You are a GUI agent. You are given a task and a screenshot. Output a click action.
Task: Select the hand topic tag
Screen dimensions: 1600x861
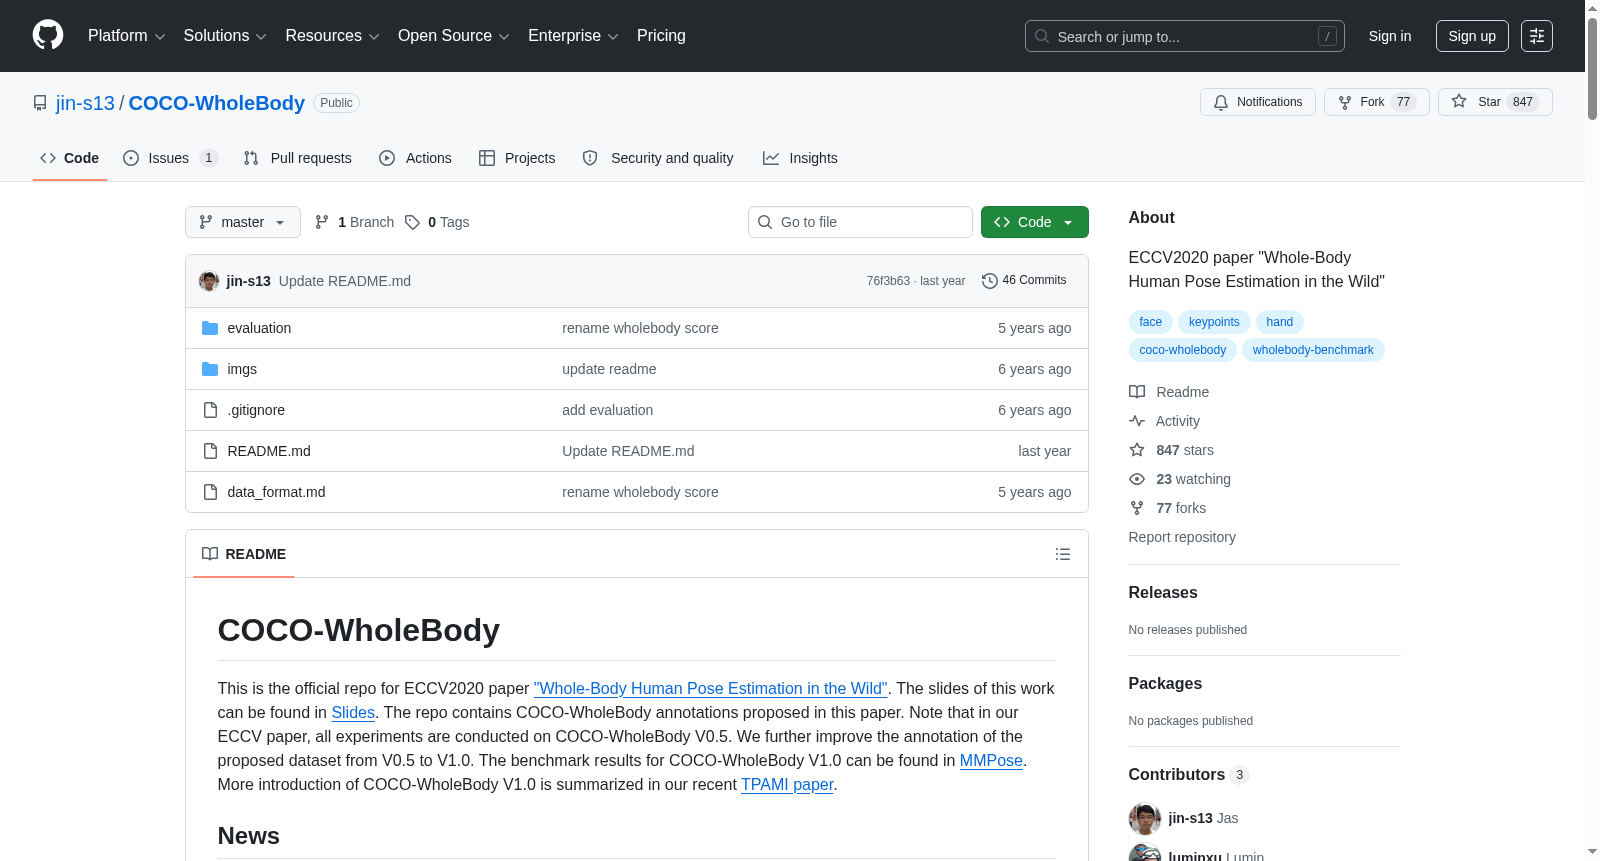1280,322
